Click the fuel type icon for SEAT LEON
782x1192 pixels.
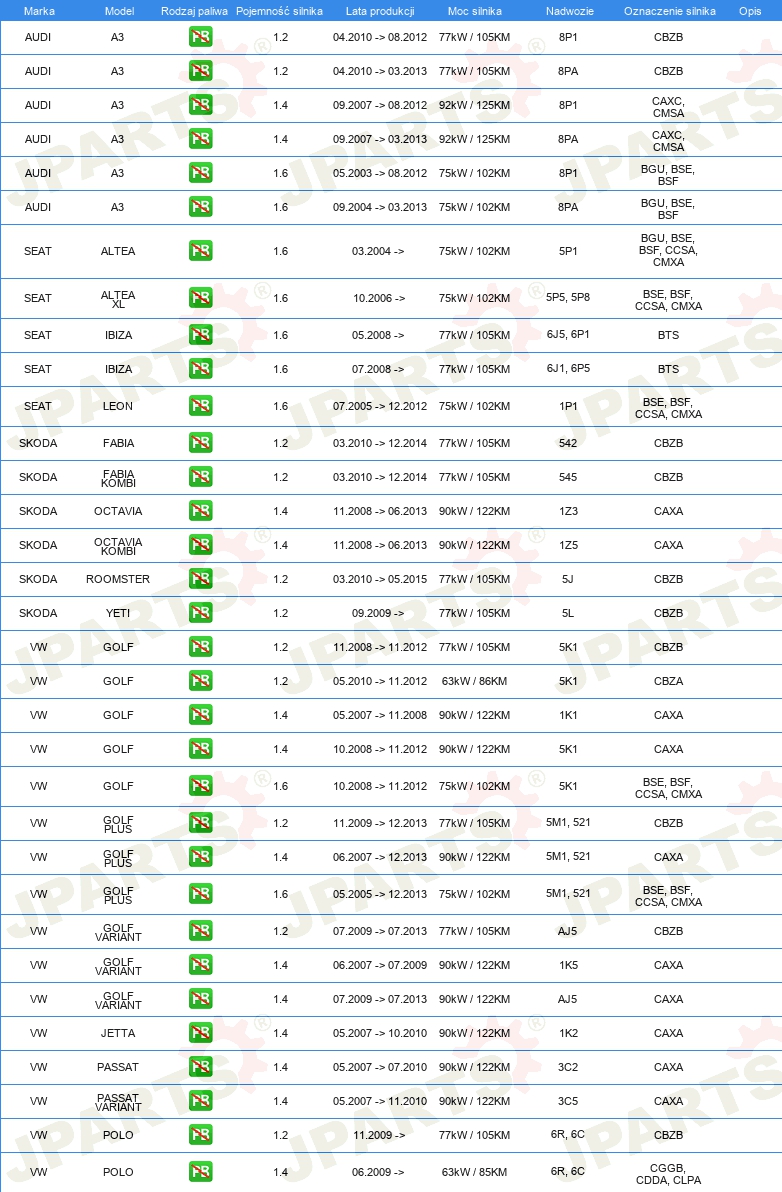[x=201, y=406]
